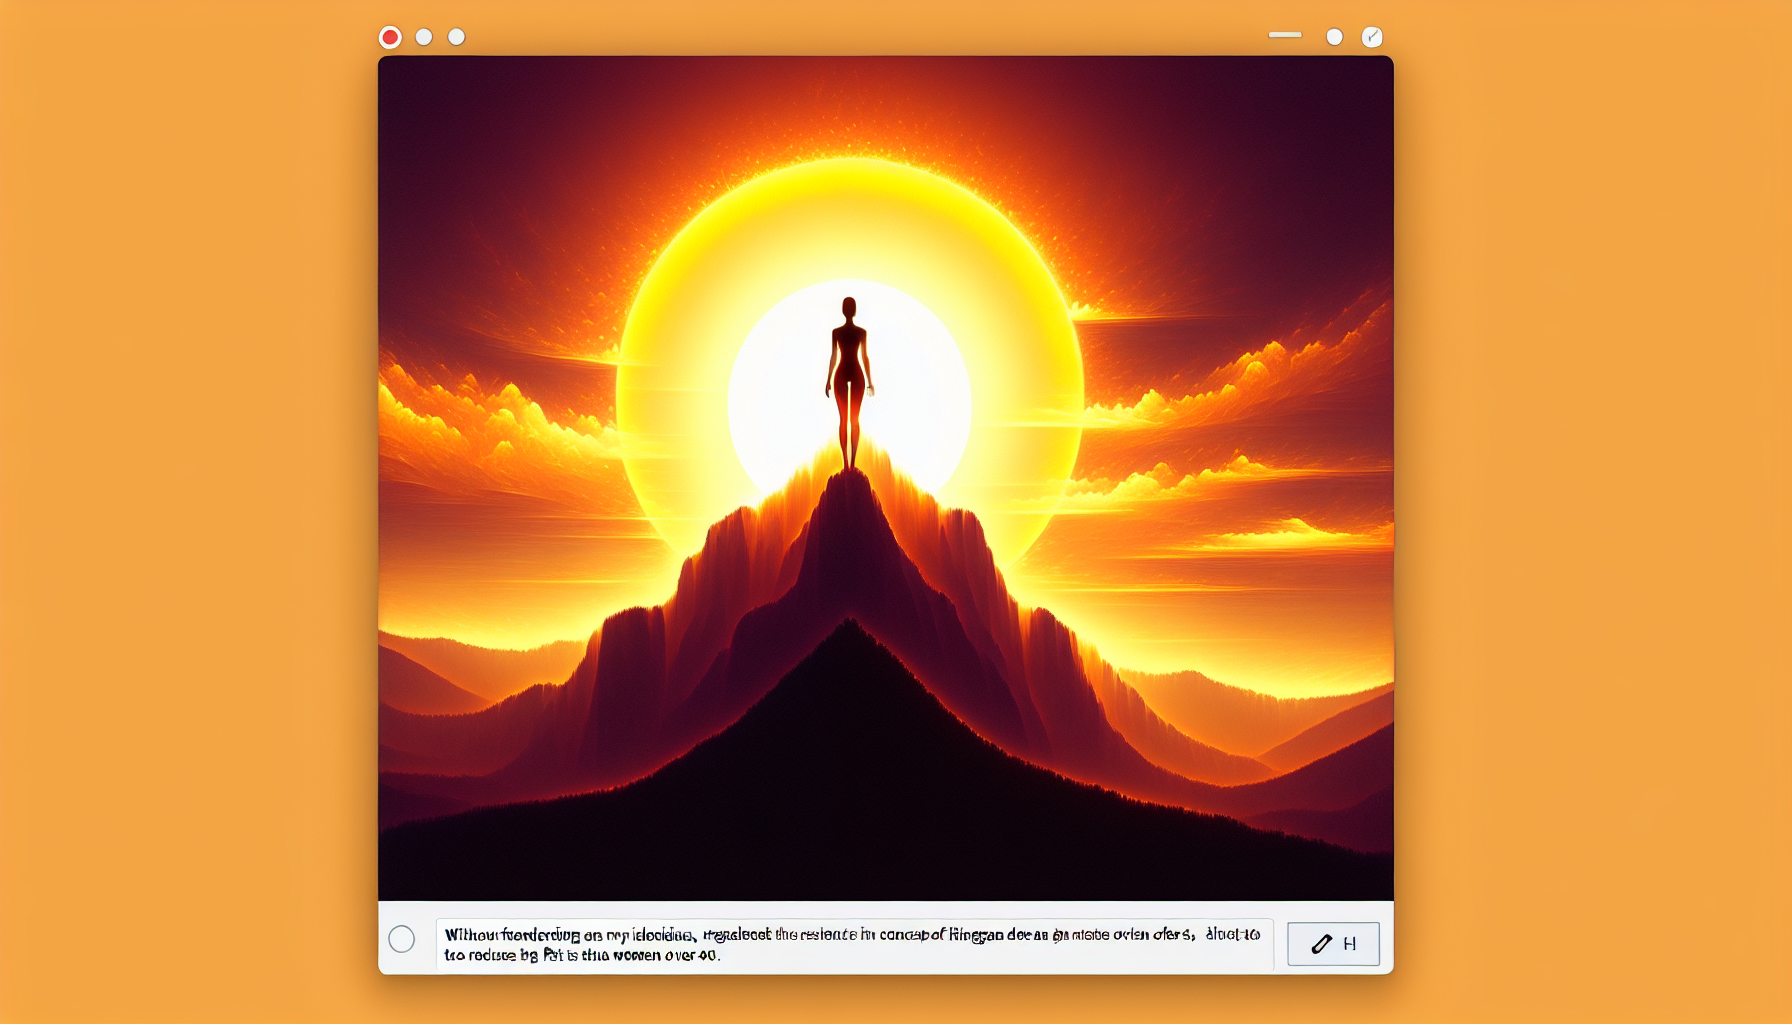Select the radio circle beside the caption

pyautogui.click(x=402, y=939)
